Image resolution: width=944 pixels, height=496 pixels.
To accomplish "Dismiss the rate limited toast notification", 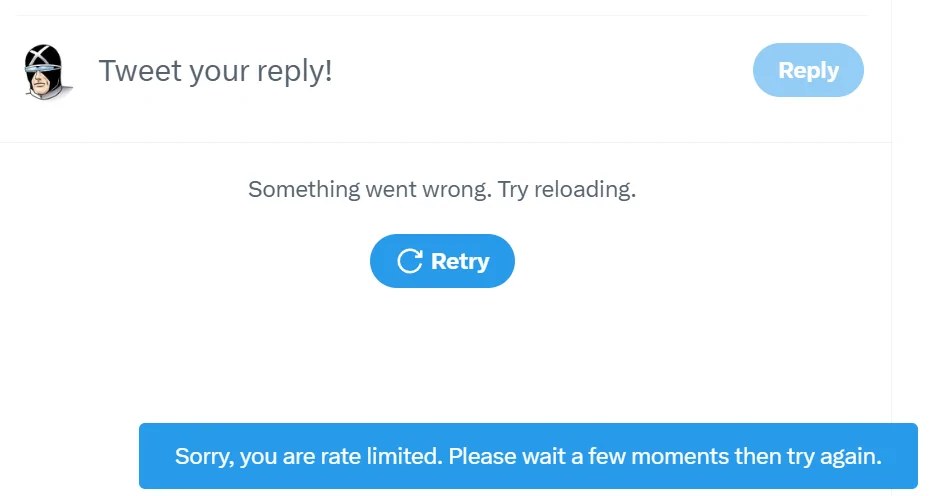I will [x=528, y=456].
